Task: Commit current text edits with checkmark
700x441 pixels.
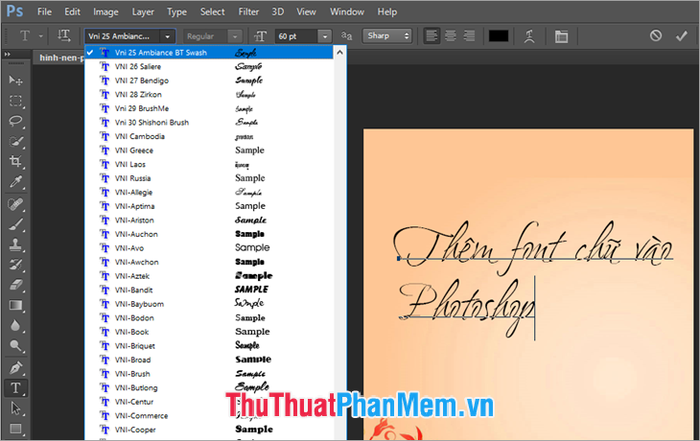Action: point(681,36)
